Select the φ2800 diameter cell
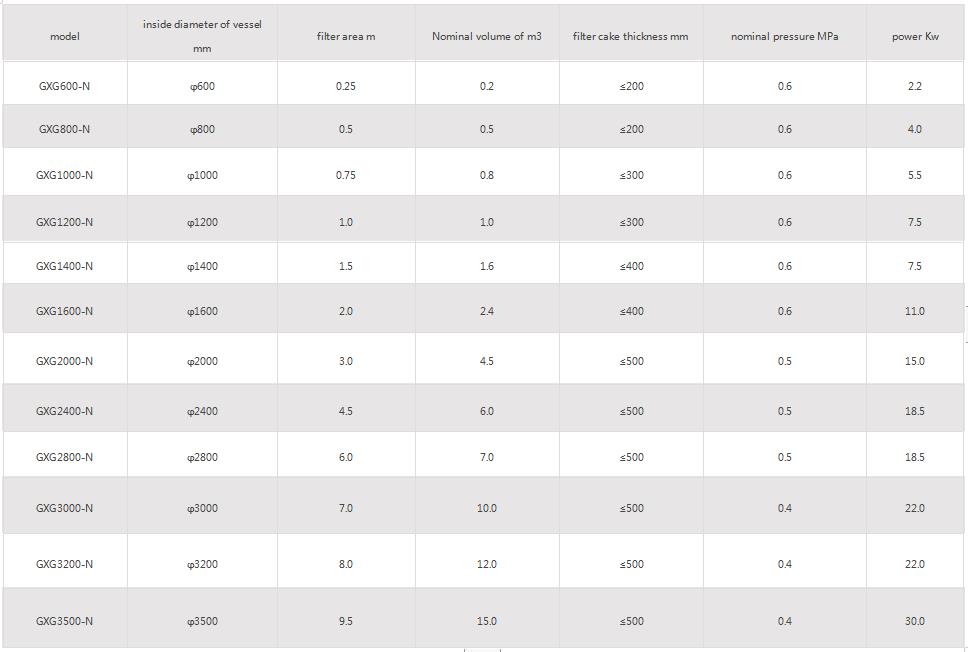This screenshot has height=652, width=968. pos(202,457)
